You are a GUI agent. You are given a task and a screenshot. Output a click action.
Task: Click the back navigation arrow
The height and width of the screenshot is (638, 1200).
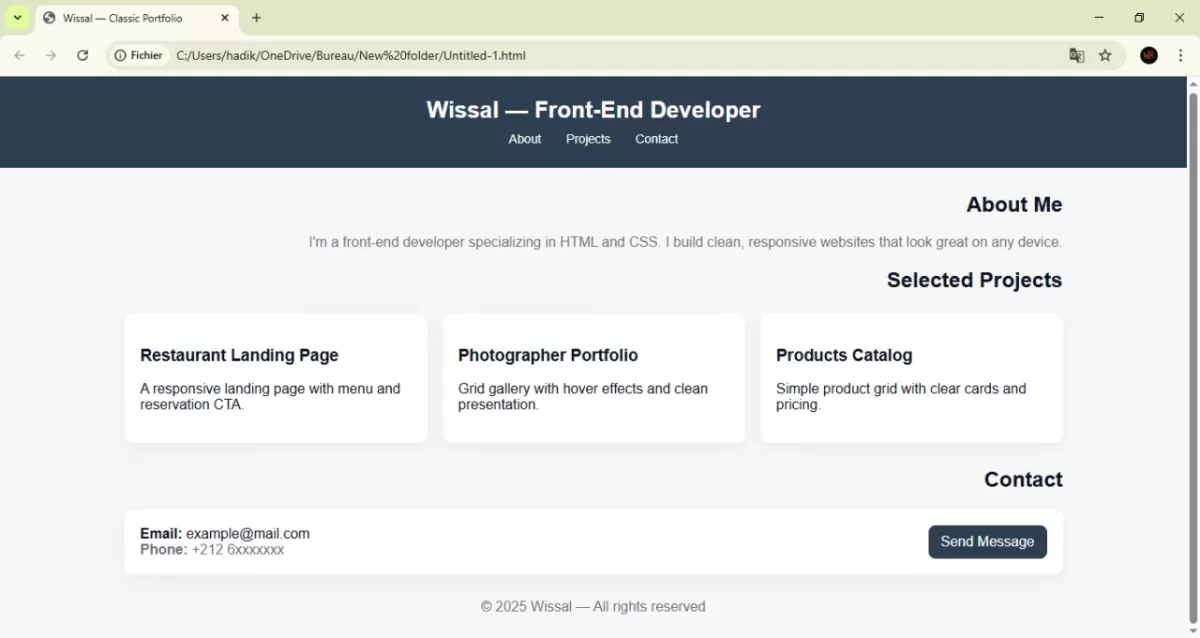coord(19,56)
